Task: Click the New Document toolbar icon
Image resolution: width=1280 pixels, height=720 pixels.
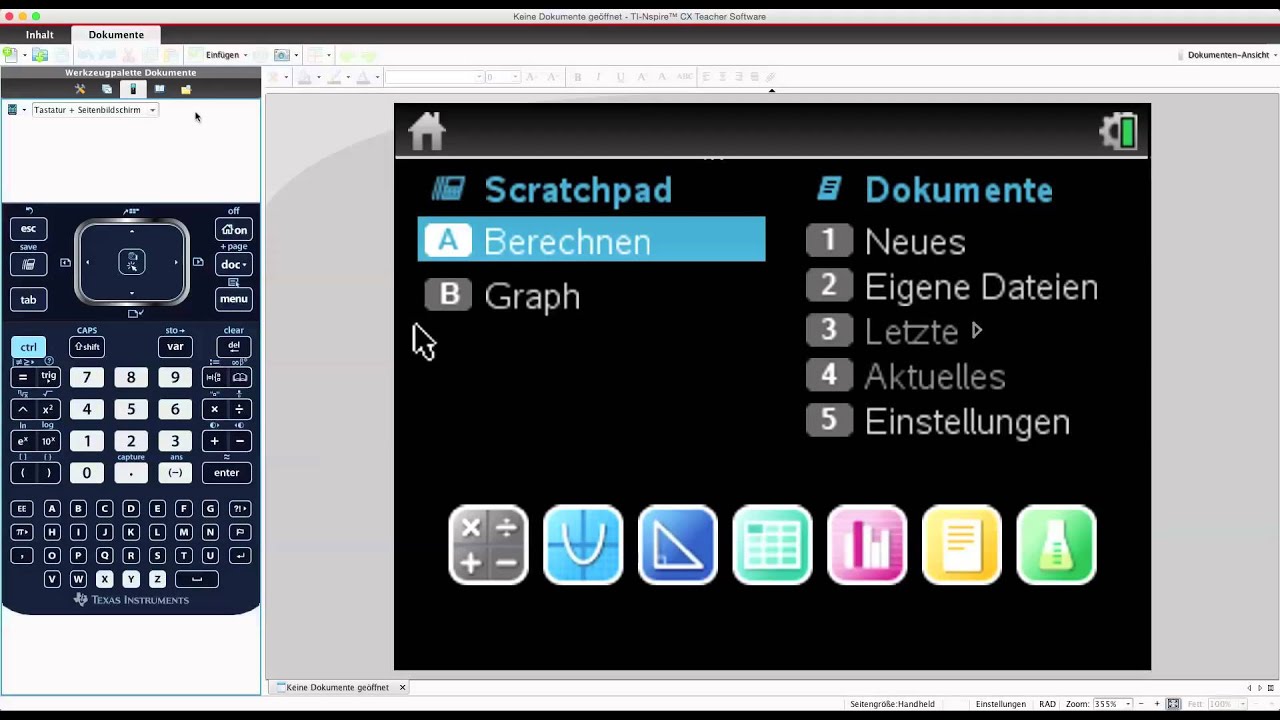Action: [x=9, y=55]
